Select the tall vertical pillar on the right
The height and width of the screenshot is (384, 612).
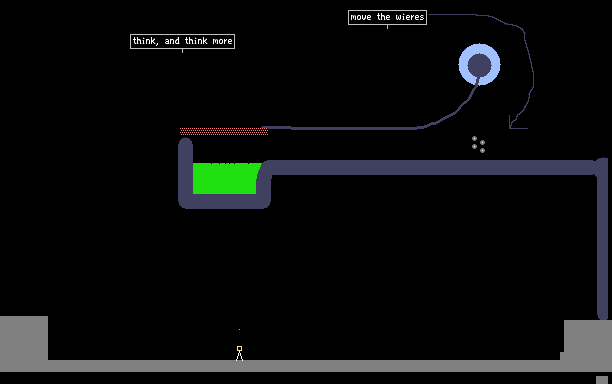(x=602, y=239)
